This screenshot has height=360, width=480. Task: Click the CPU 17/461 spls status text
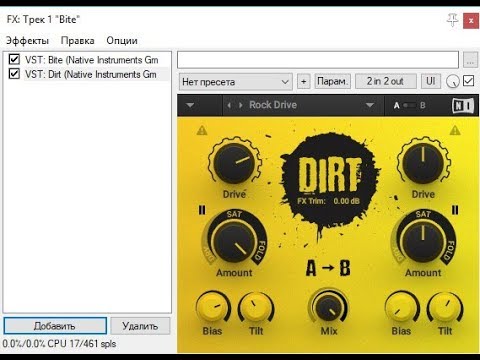pyautogui.click(x=59, y=343)
